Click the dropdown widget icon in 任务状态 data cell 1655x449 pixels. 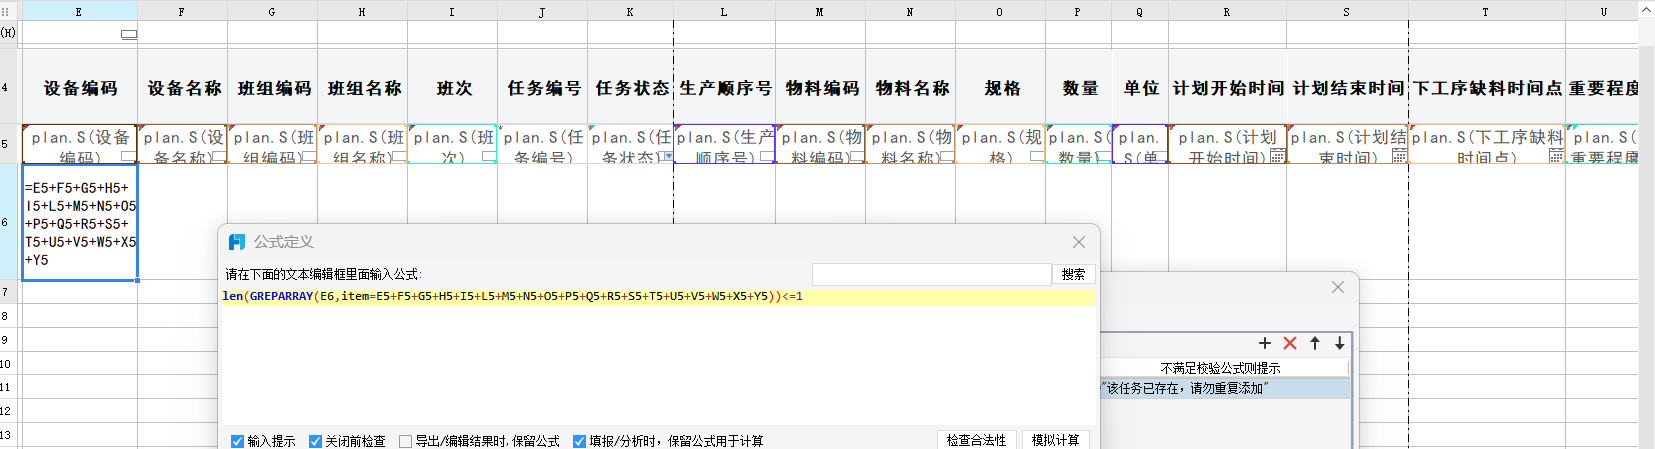[667, 156]
